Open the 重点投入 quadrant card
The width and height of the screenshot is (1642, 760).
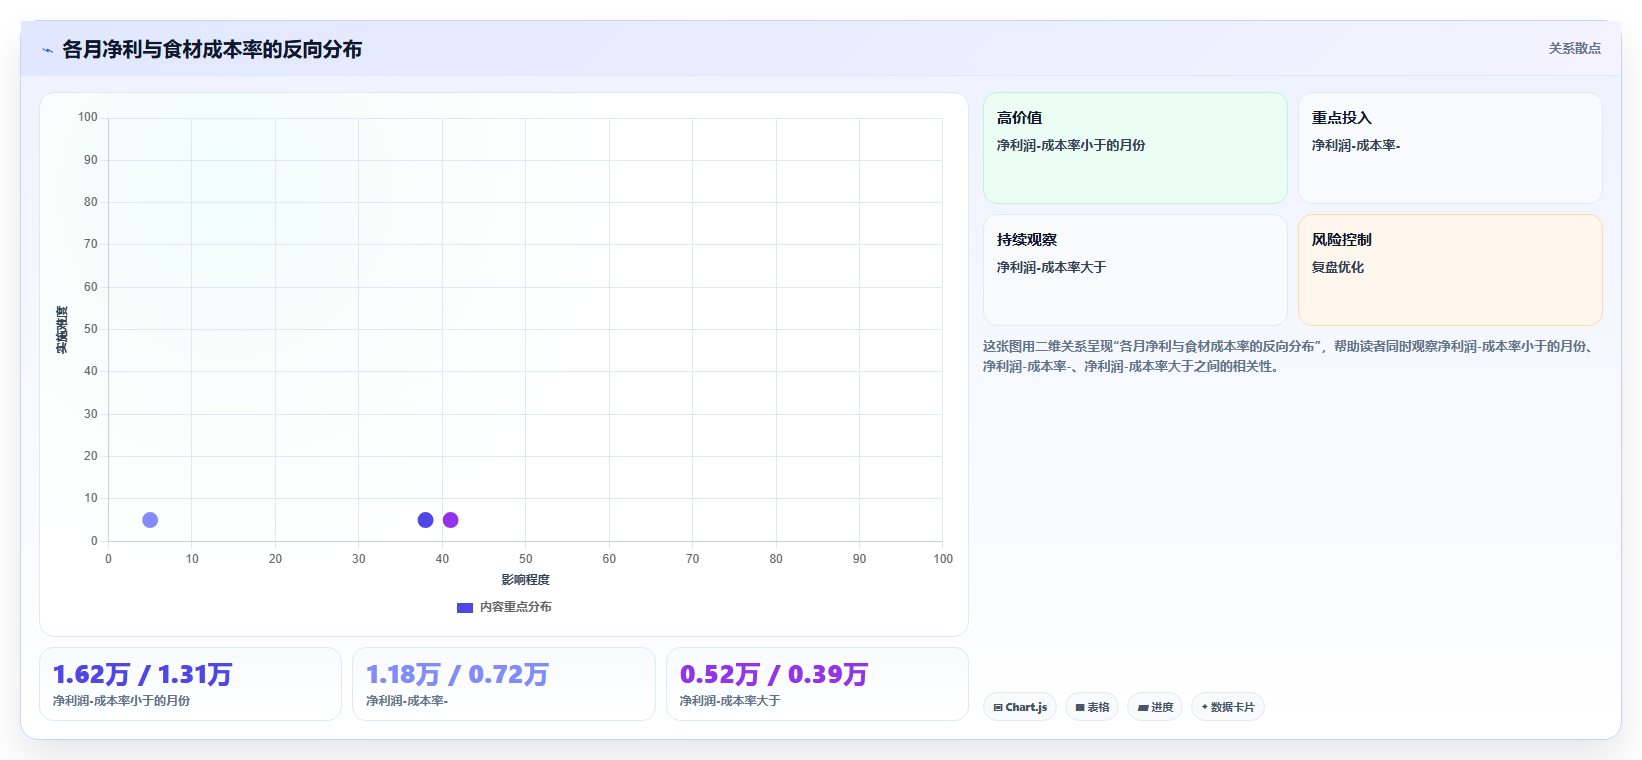pos(1450,148)
